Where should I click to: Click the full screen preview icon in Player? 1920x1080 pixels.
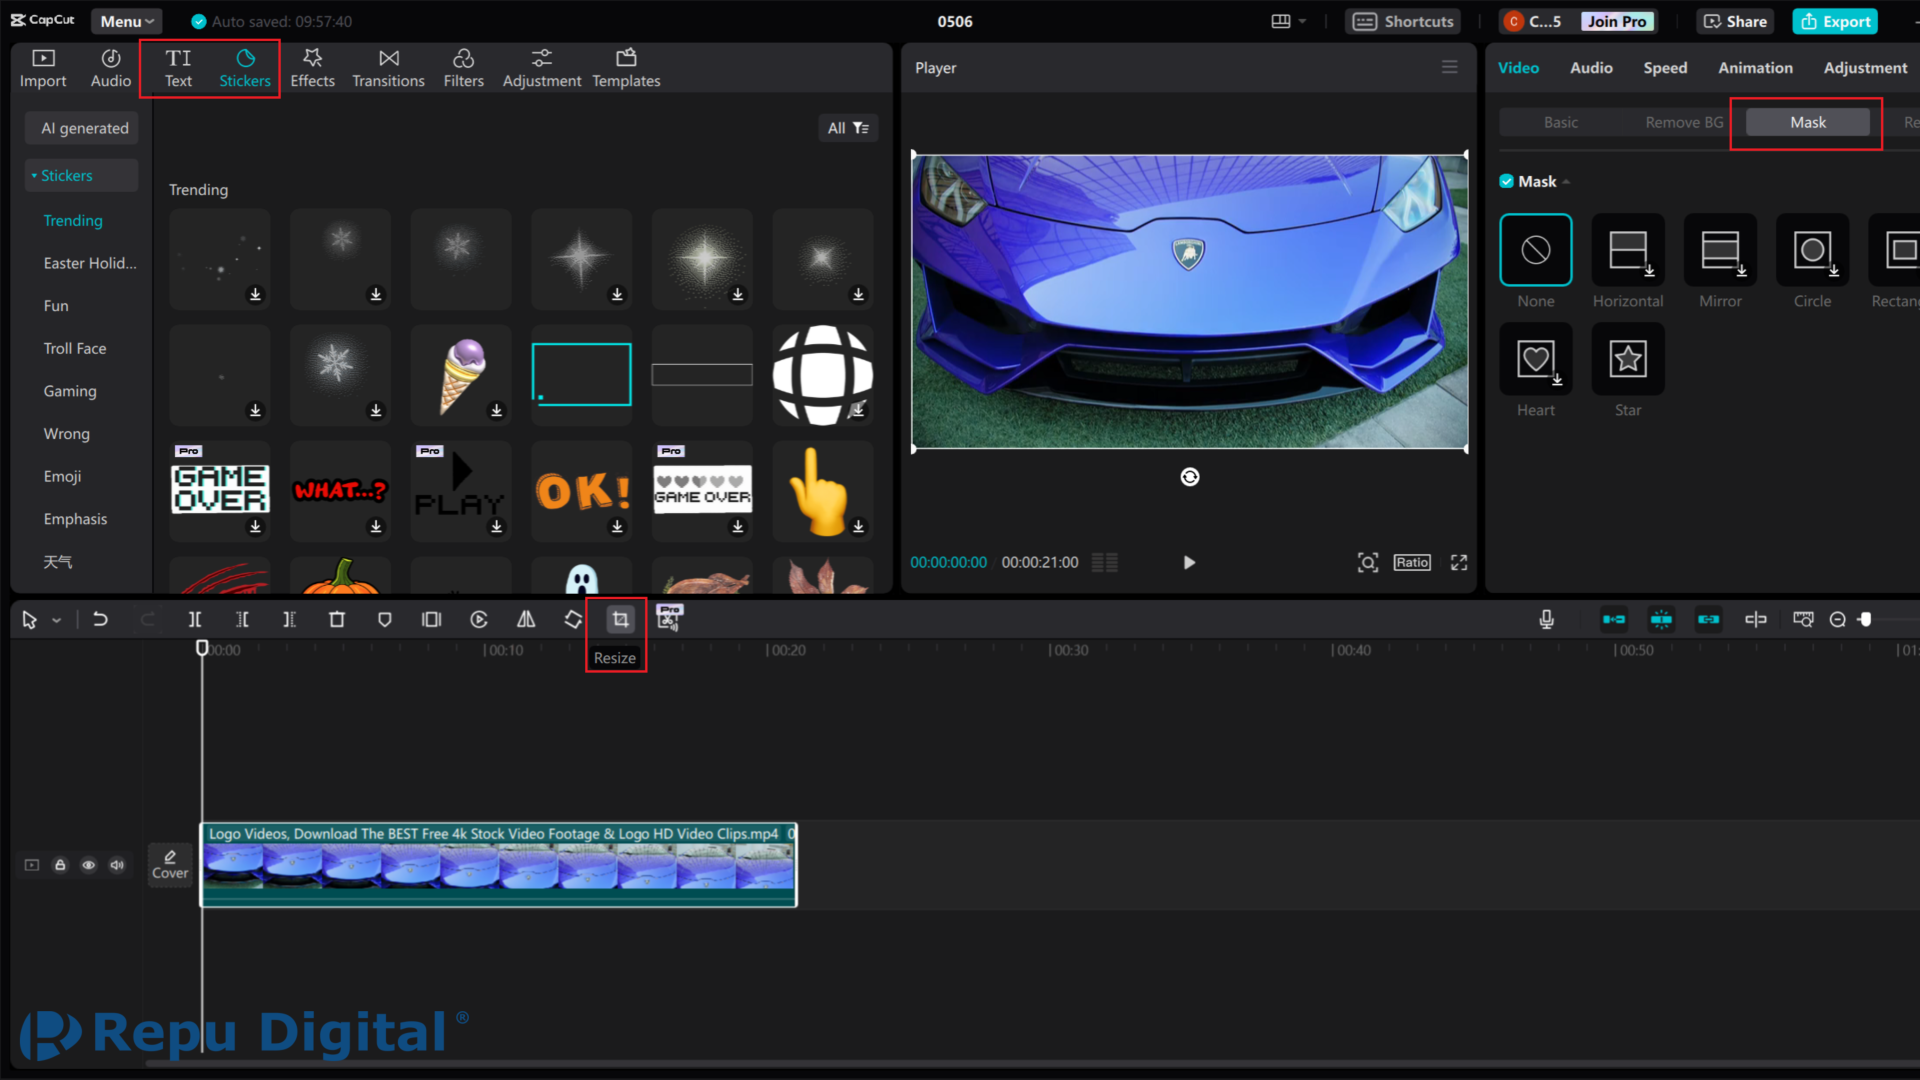pyautogui.click(x=1459, y=563)
